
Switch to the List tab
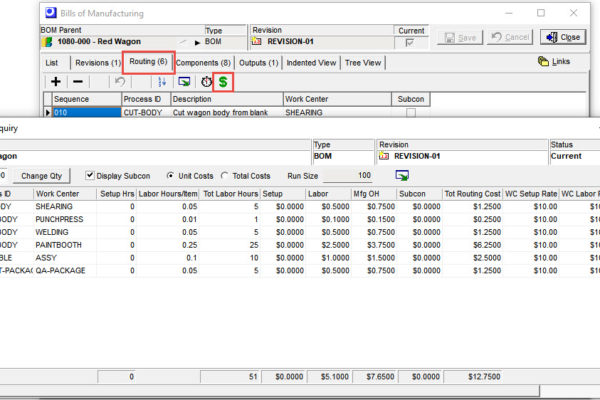[52, 63]
